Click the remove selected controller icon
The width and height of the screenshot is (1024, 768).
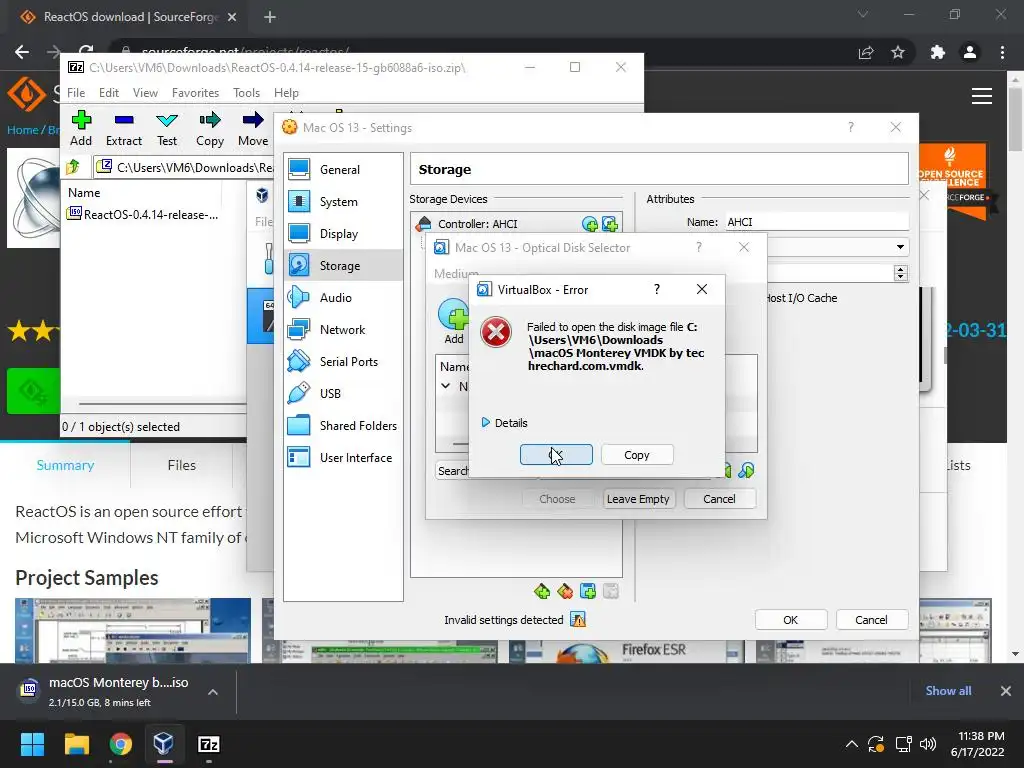(x=565, y=592)
